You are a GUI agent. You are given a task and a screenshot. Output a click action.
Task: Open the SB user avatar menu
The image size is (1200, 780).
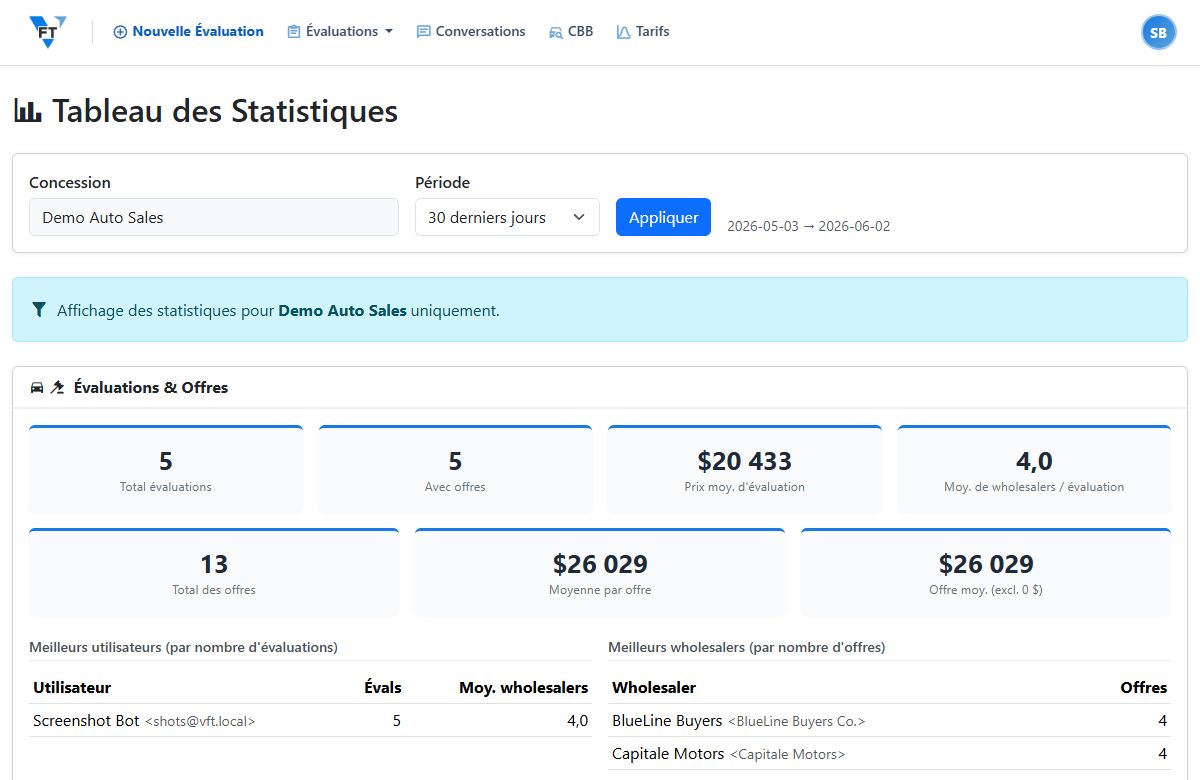(1158, 32)
